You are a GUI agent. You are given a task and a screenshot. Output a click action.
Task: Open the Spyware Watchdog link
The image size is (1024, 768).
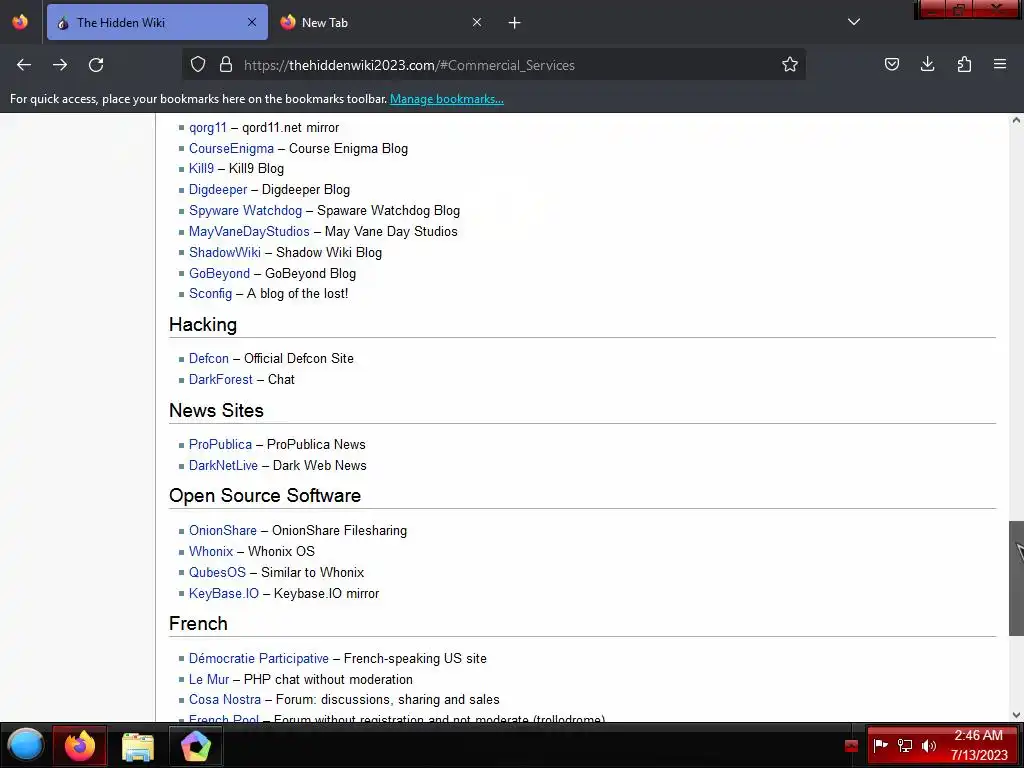coord(246,210)
